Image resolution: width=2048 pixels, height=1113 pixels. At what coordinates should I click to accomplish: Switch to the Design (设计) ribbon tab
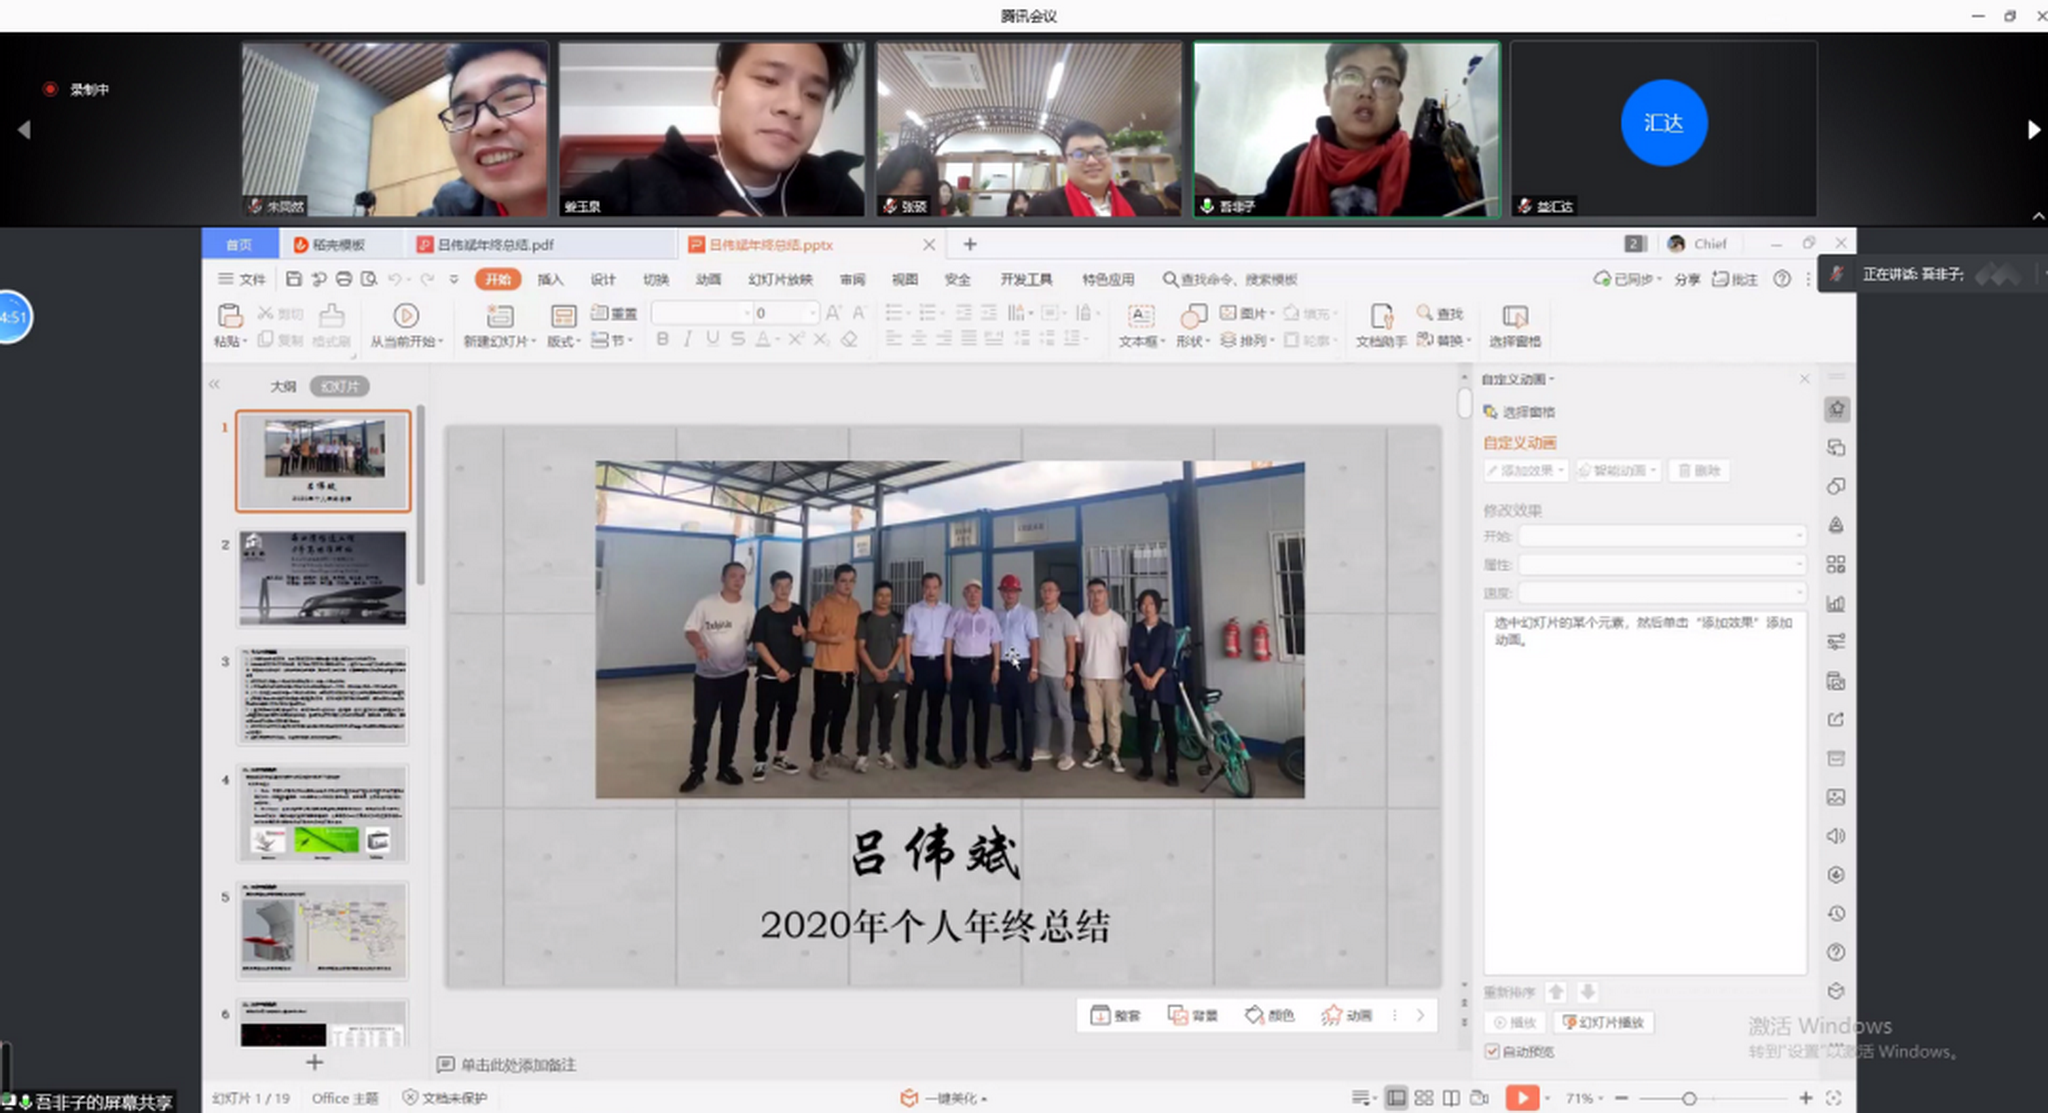(603, 279)
